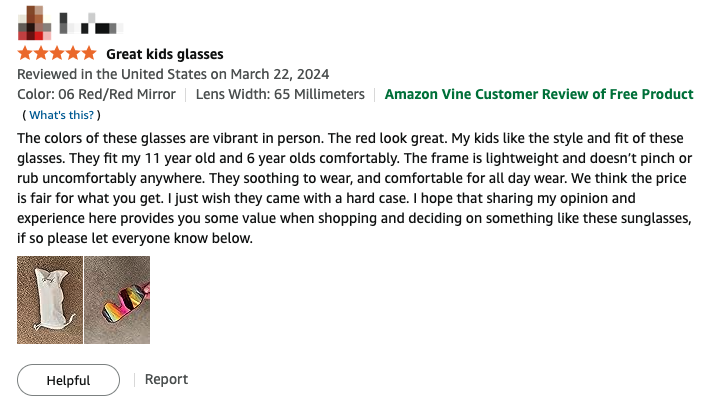
Task: Click the first orange rating star
Action: [25, 53]
